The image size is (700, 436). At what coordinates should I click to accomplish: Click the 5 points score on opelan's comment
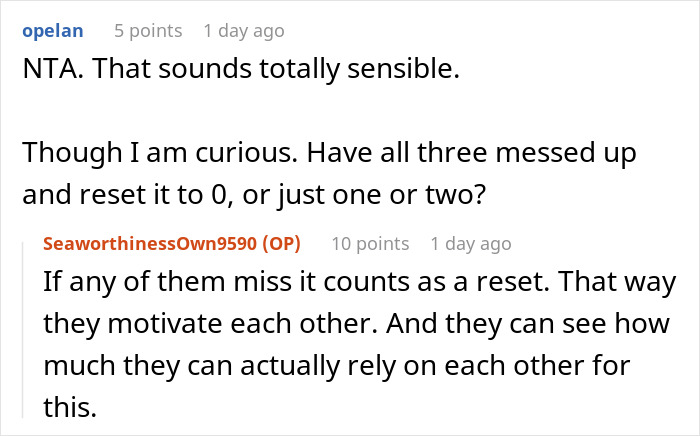(x=148, y=31)
